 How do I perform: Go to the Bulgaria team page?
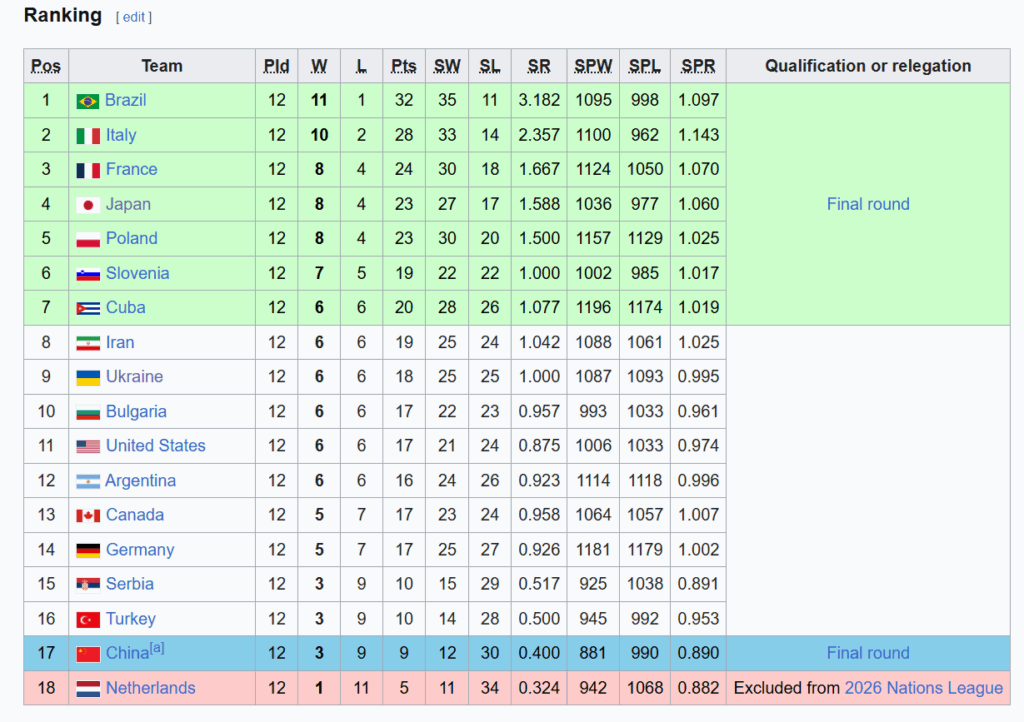click(136, 411)
